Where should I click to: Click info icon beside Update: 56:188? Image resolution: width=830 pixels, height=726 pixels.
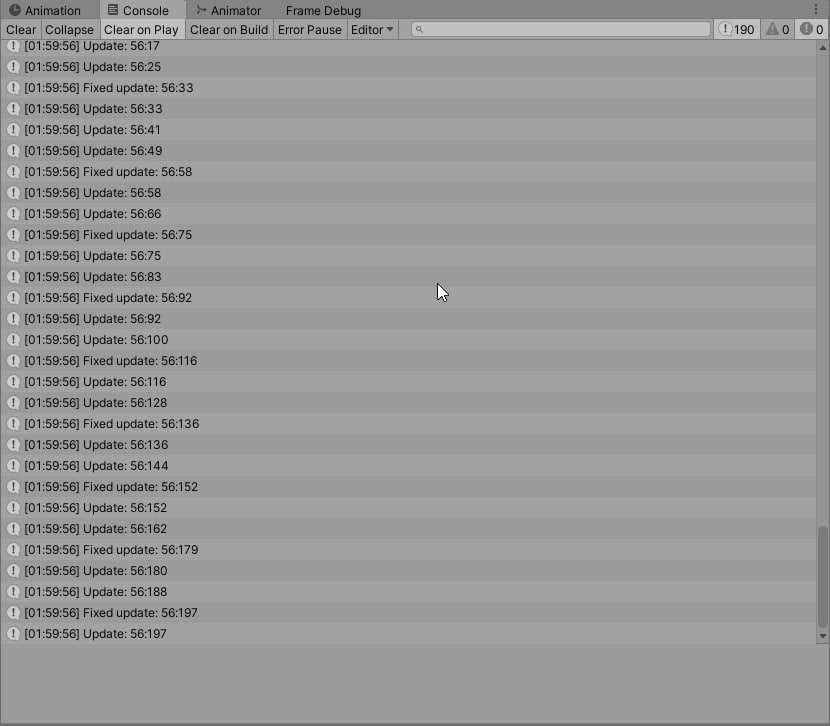click(x=13, y=592)
